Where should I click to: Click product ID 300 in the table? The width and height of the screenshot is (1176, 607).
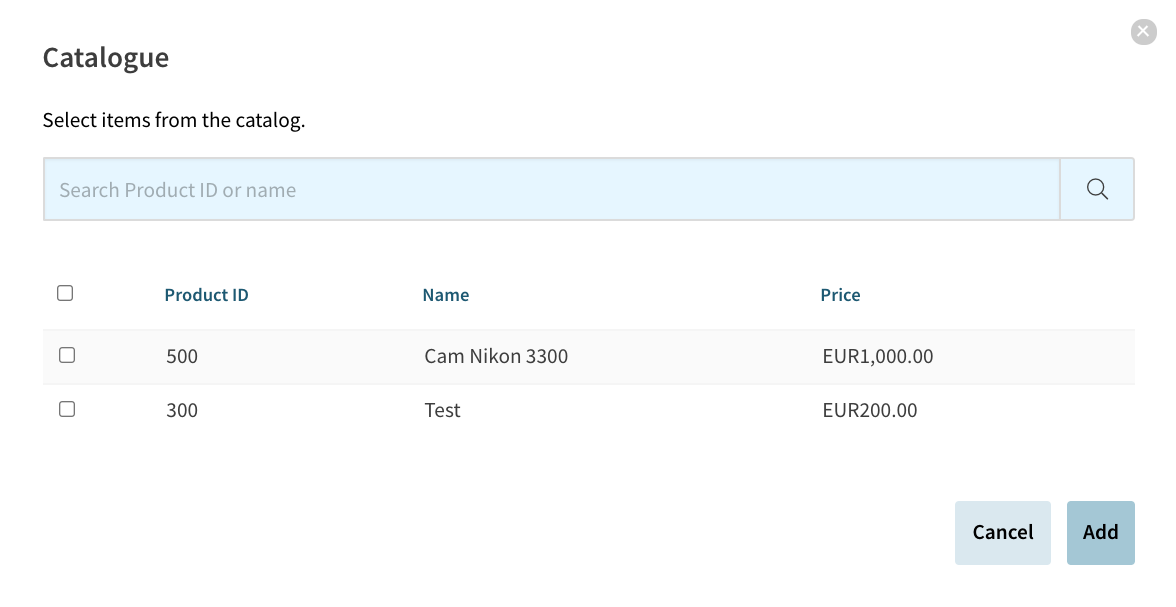pos(182,410)
